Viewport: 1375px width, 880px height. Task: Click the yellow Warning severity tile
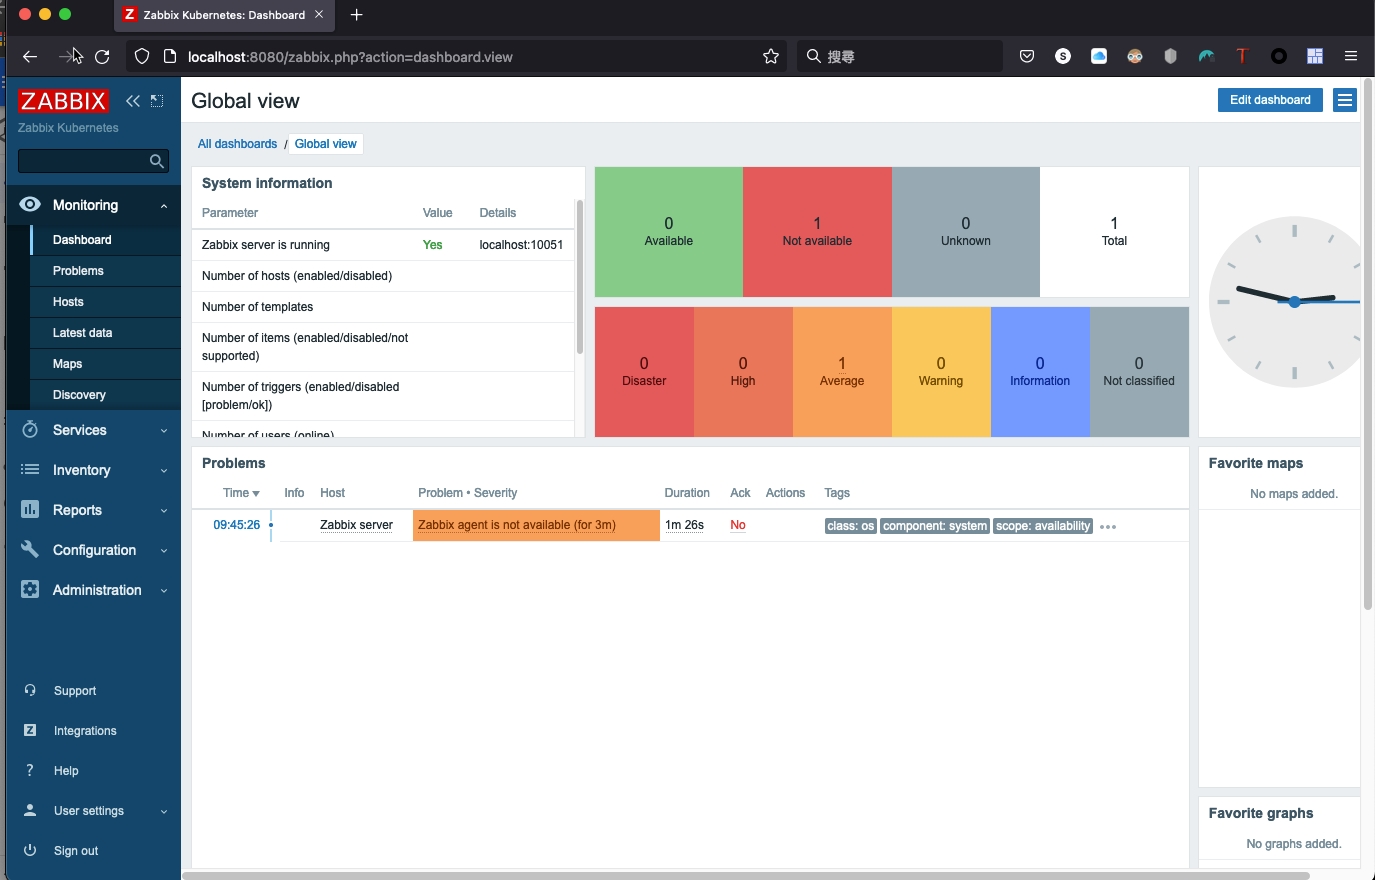[x=941, y=372]
